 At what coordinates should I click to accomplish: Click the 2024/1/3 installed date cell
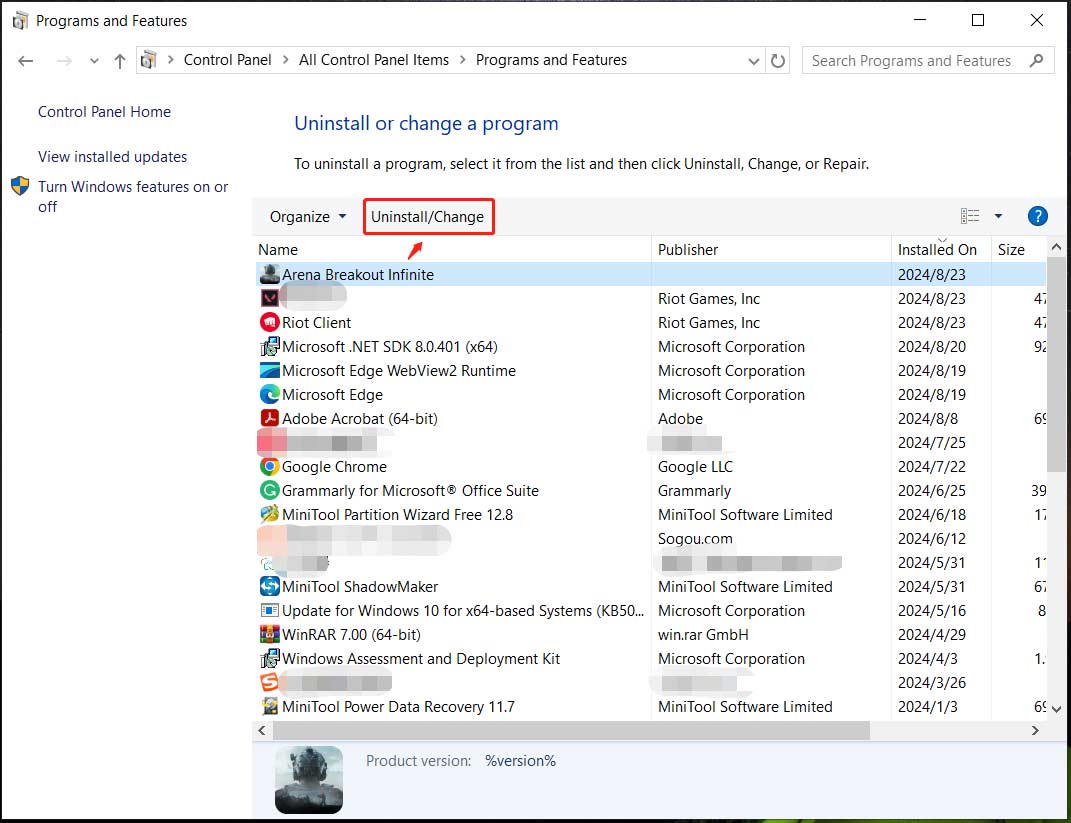coord(928,706)
